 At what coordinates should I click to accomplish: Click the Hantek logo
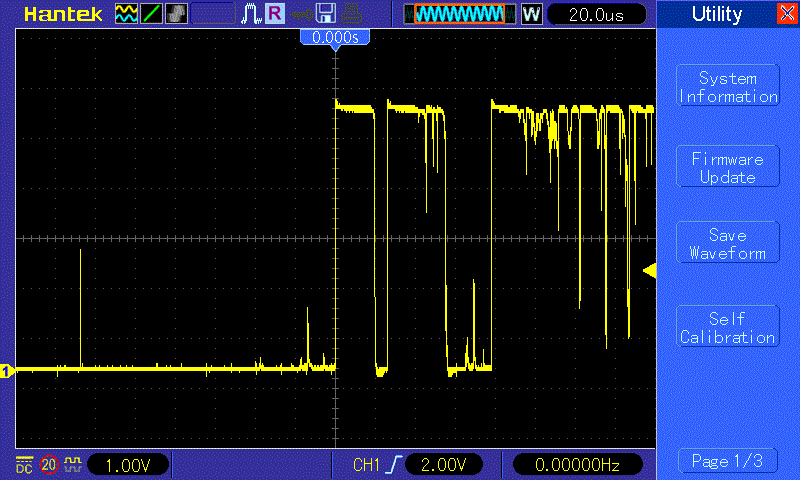click(x=63, y=14)
